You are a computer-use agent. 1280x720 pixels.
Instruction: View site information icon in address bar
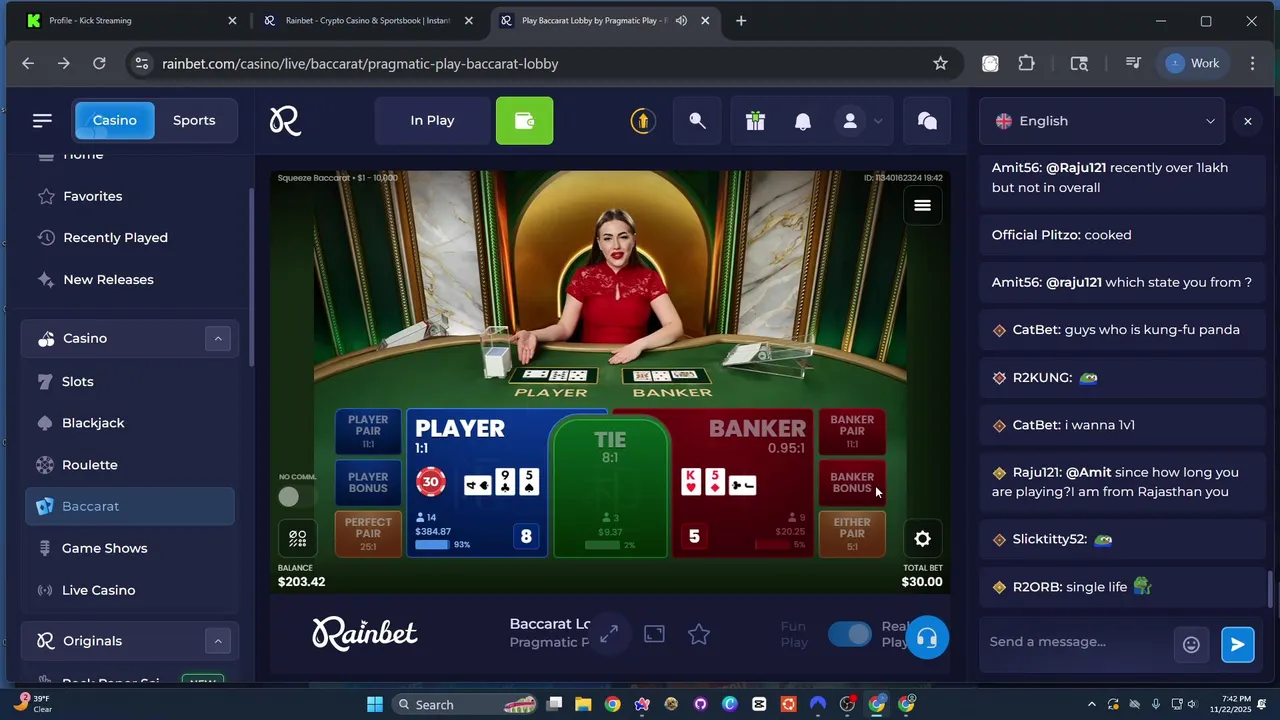click(x=142, y=63)
